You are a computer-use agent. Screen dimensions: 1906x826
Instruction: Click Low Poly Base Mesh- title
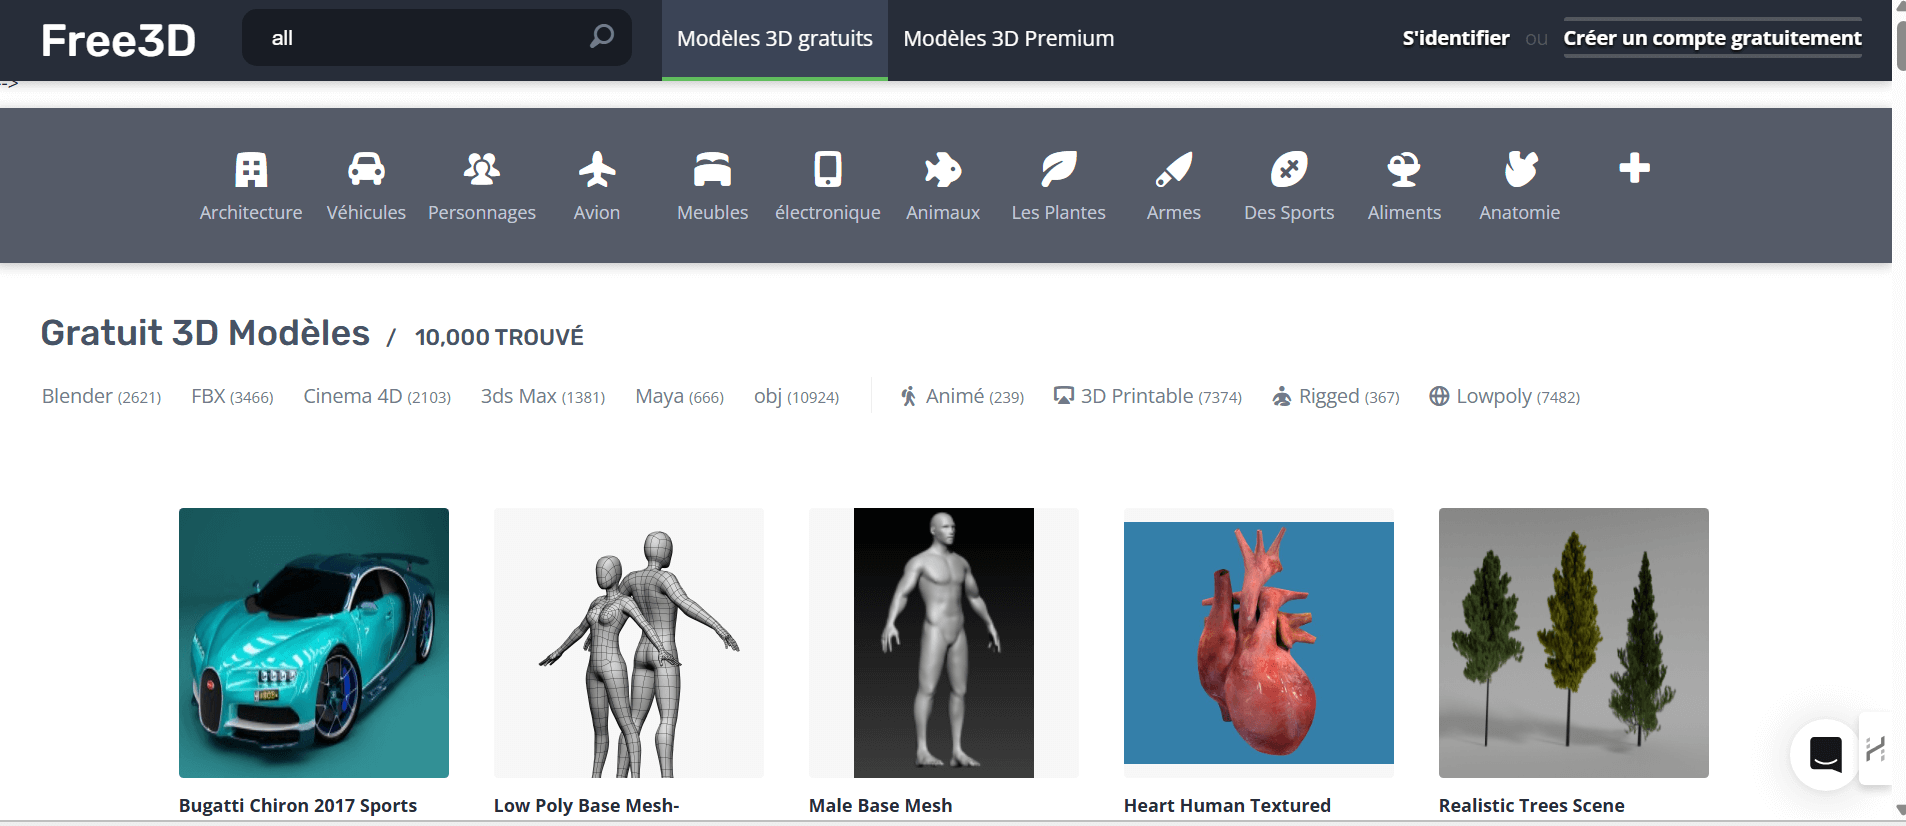click(x=586, y=805)
